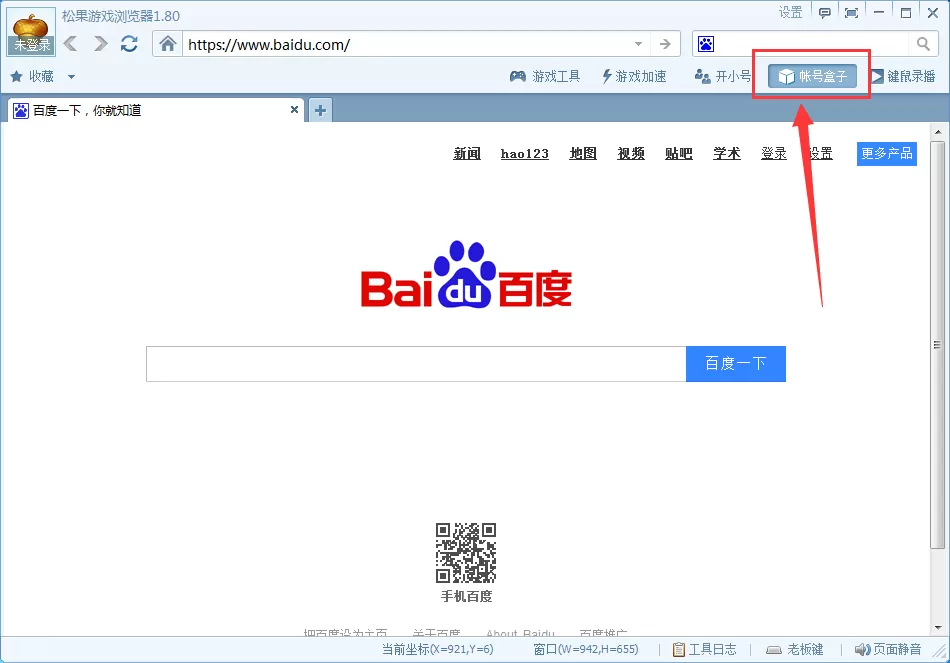This screenshot has width=950, height=663.
Task: Open the 新闻 link
Action: [467, 154]
